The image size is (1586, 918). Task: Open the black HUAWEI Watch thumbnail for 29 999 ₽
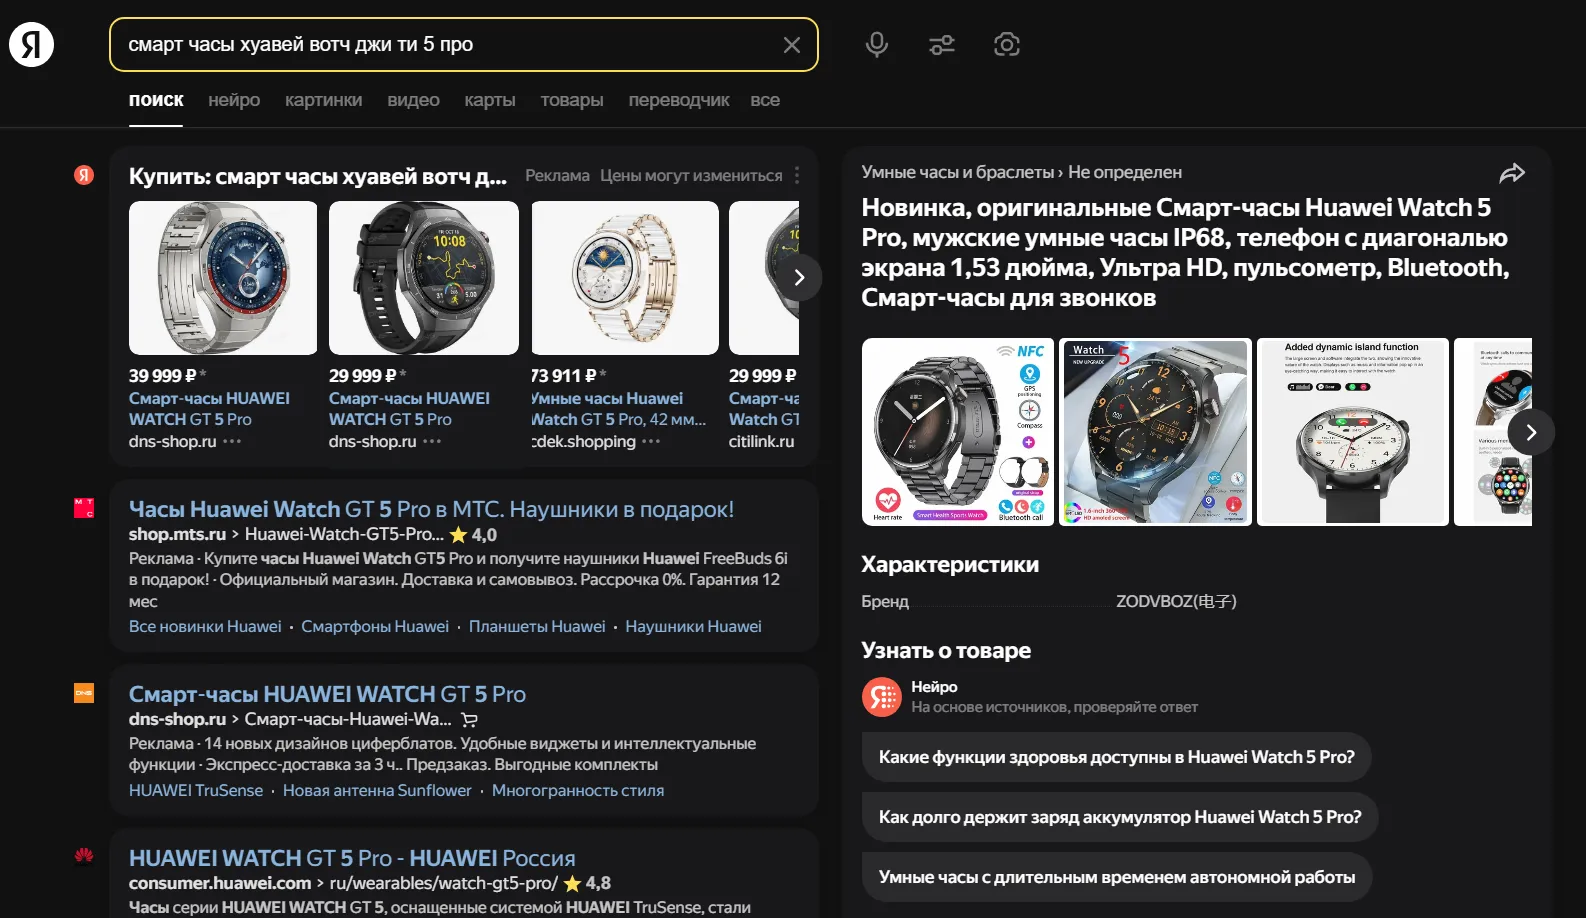(x=424, y=278)
